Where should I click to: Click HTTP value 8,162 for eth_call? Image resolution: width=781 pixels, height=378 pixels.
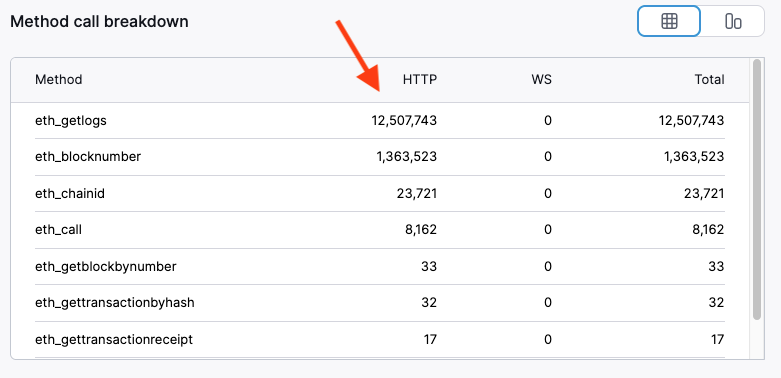pyautogui.click(x=421, y=230)
